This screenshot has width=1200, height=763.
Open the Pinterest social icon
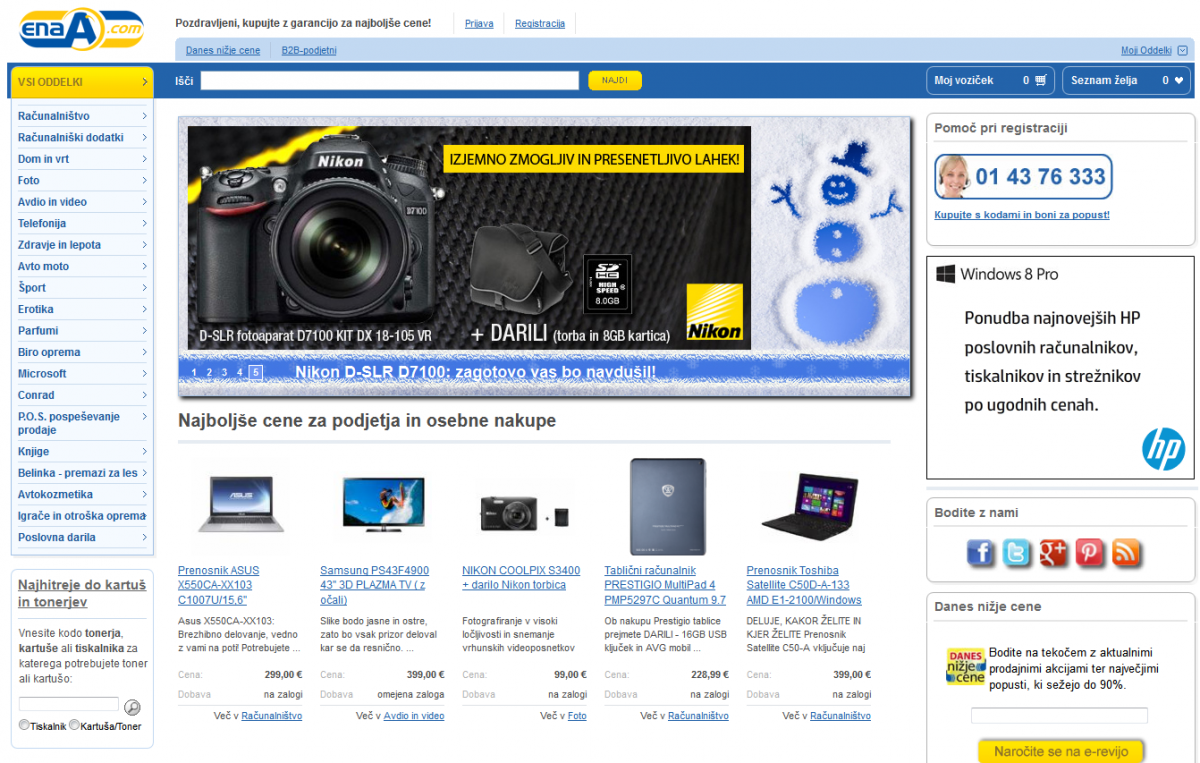1090,552
